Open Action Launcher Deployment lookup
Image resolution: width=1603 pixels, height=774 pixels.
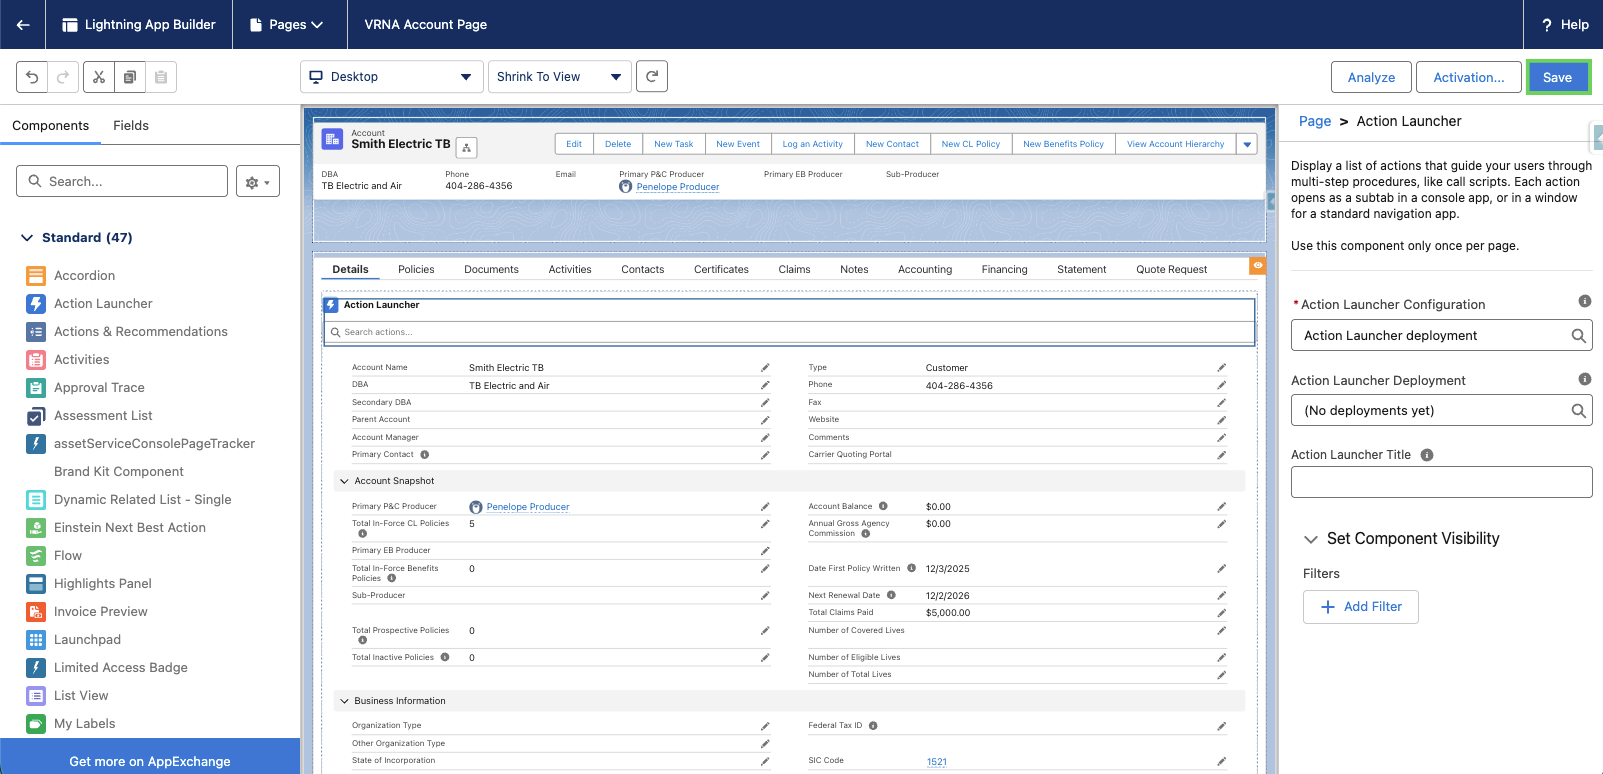1441,410
